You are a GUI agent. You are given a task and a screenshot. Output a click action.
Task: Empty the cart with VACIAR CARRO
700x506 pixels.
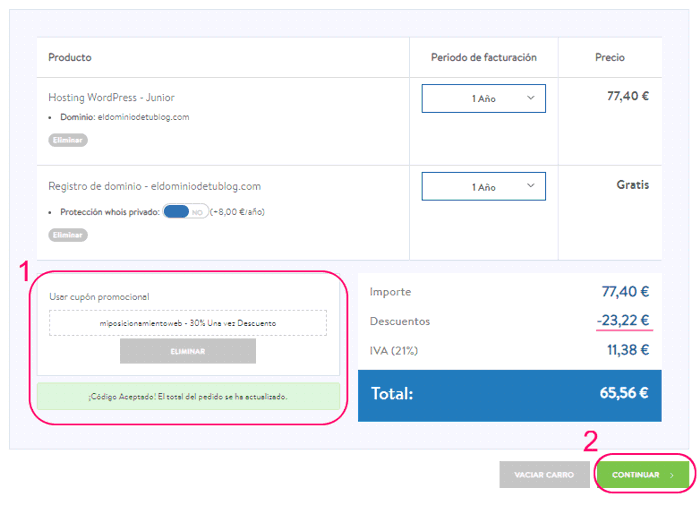544,475
